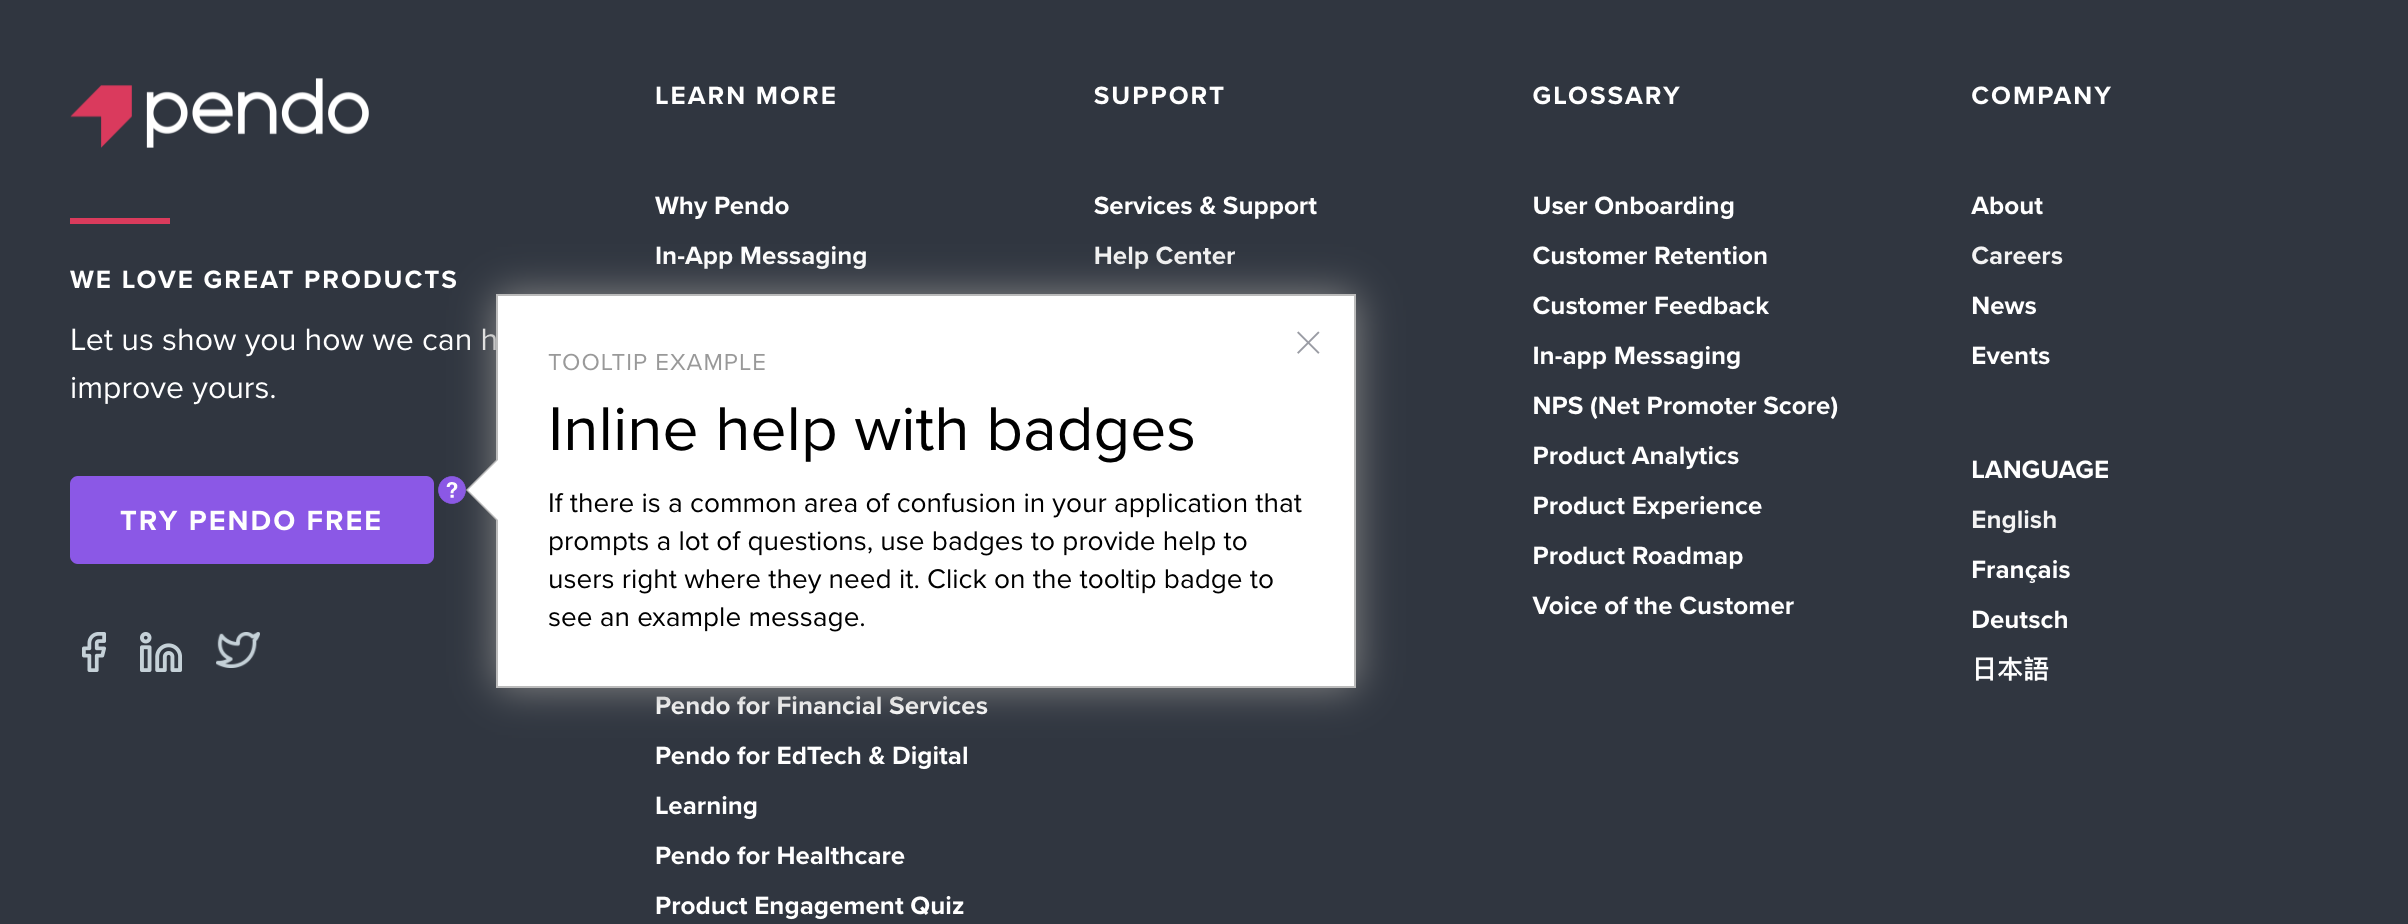Open the Events page

point(2010,356)
